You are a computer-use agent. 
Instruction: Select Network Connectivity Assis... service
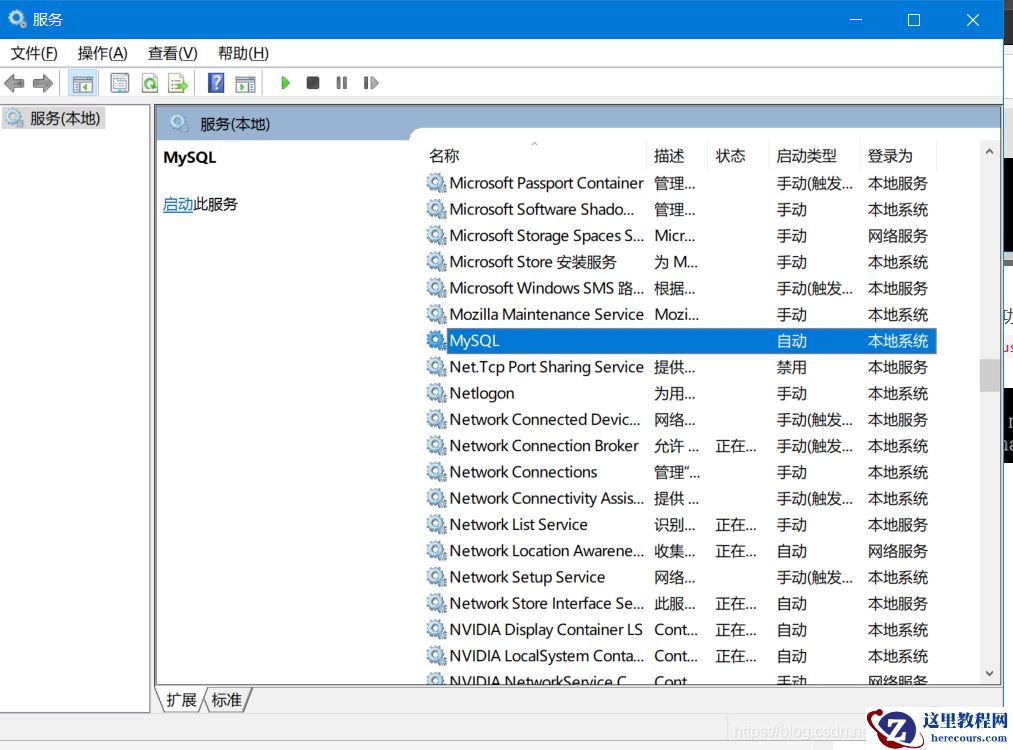680,498
